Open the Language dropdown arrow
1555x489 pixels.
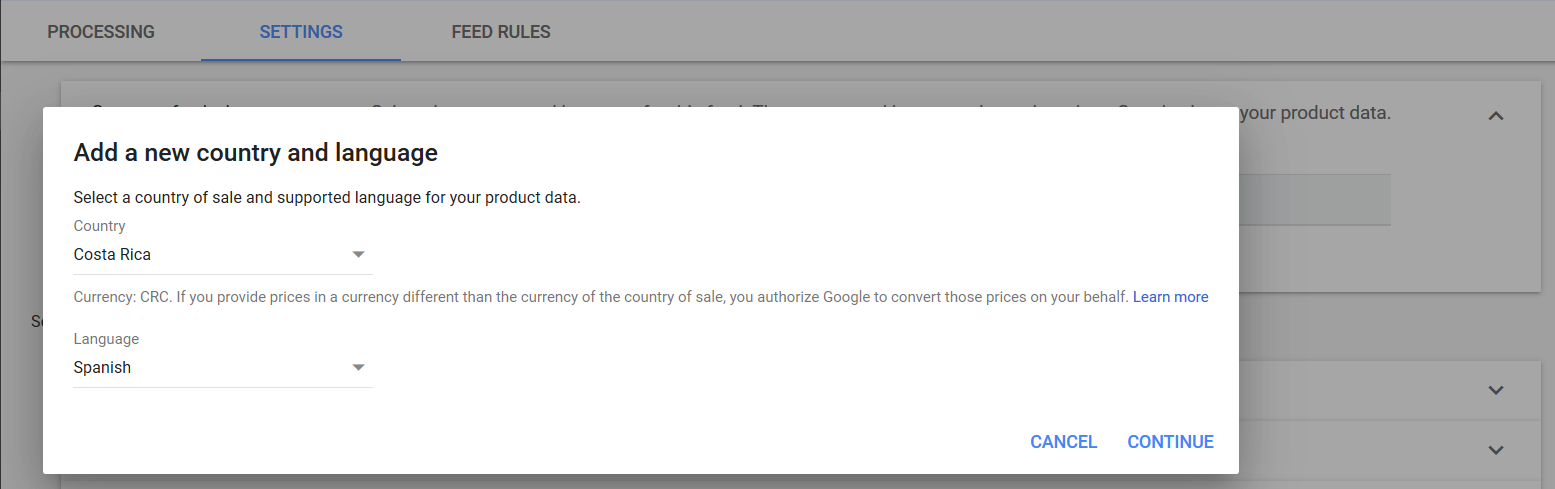click(359, 368)
